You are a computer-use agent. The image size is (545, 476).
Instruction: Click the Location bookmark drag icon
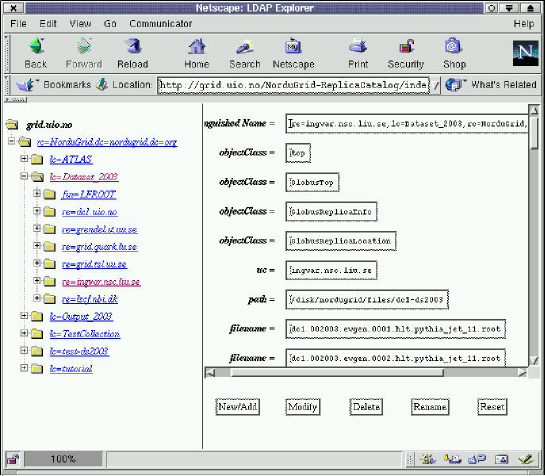click(102, 84)
